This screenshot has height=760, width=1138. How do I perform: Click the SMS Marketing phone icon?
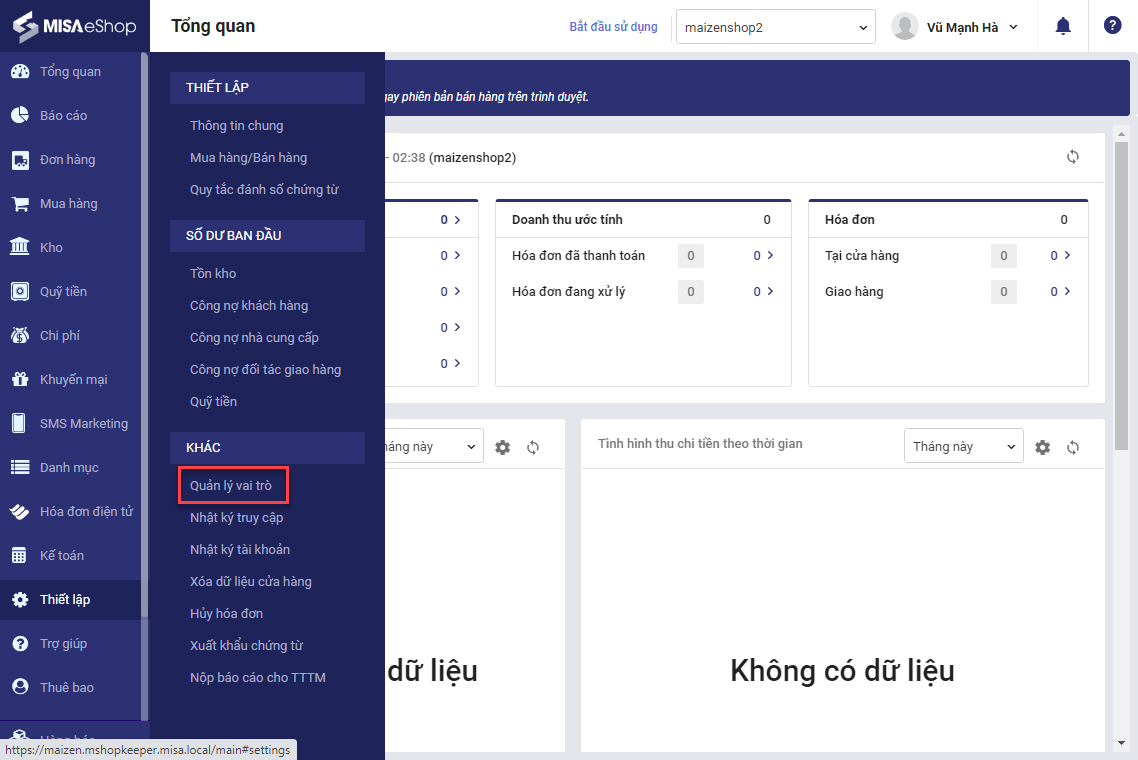(20, 423)
